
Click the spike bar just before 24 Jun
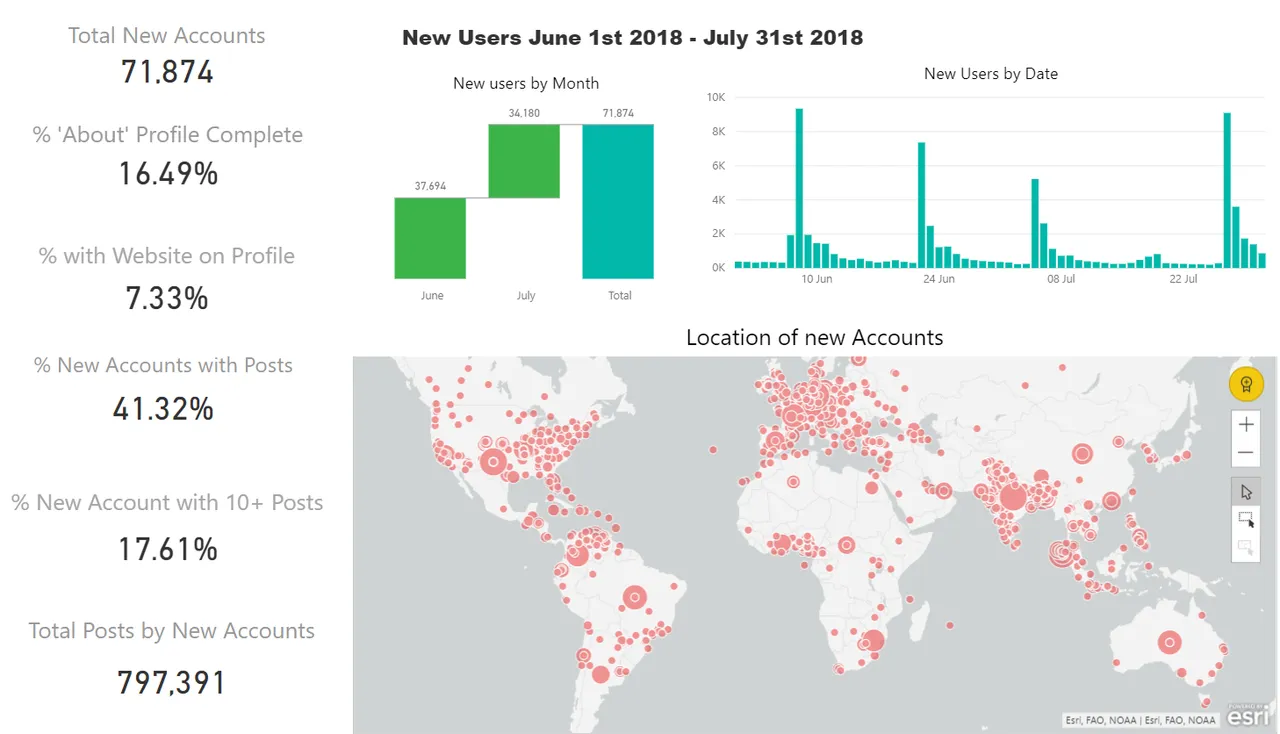click(921, 205)
